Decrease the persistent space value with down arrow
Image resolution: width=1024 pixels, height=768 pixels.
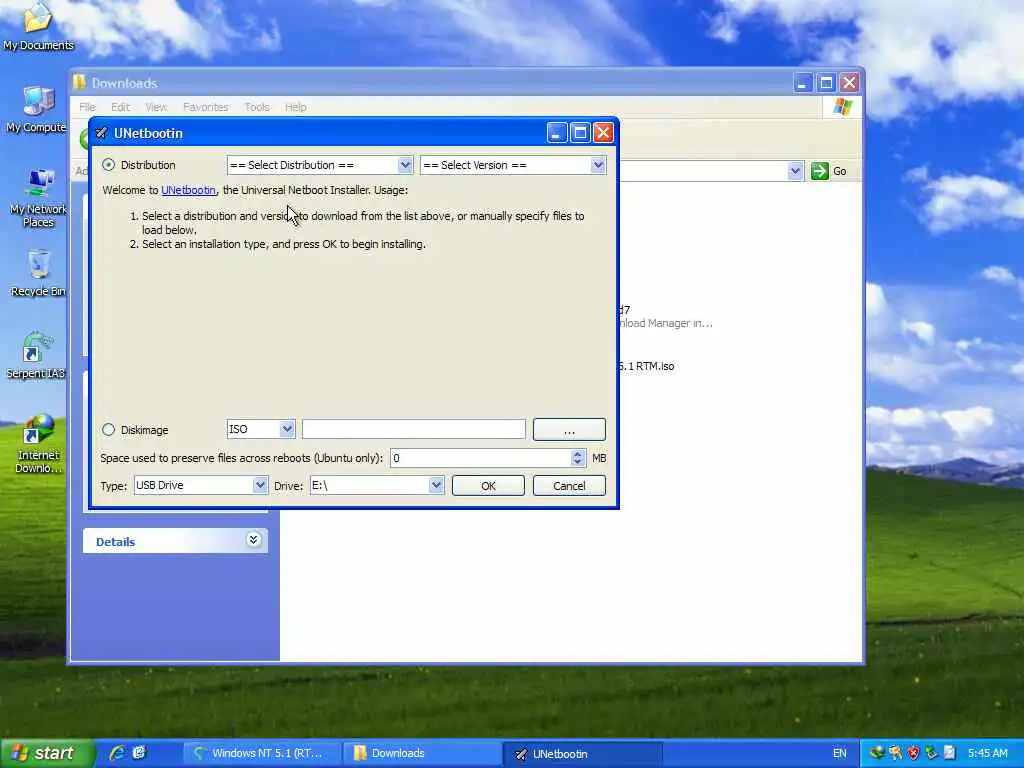[577, 462]
